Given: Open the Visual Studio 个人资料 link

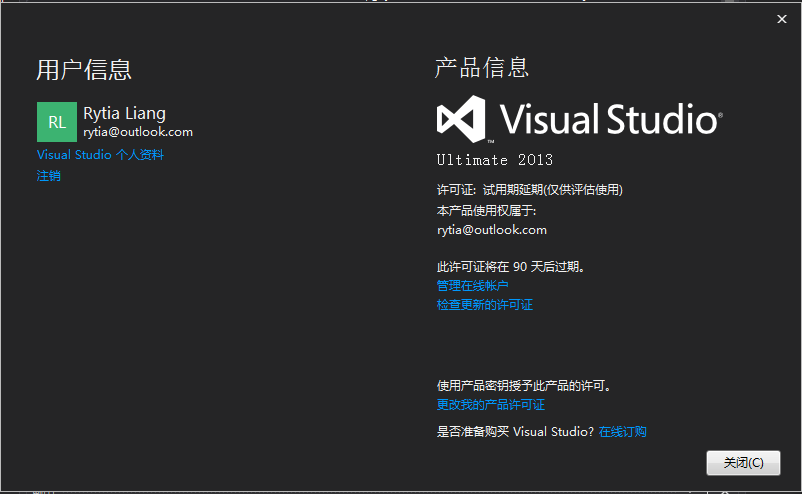Looking at the screenshot, I should [100, 154].
